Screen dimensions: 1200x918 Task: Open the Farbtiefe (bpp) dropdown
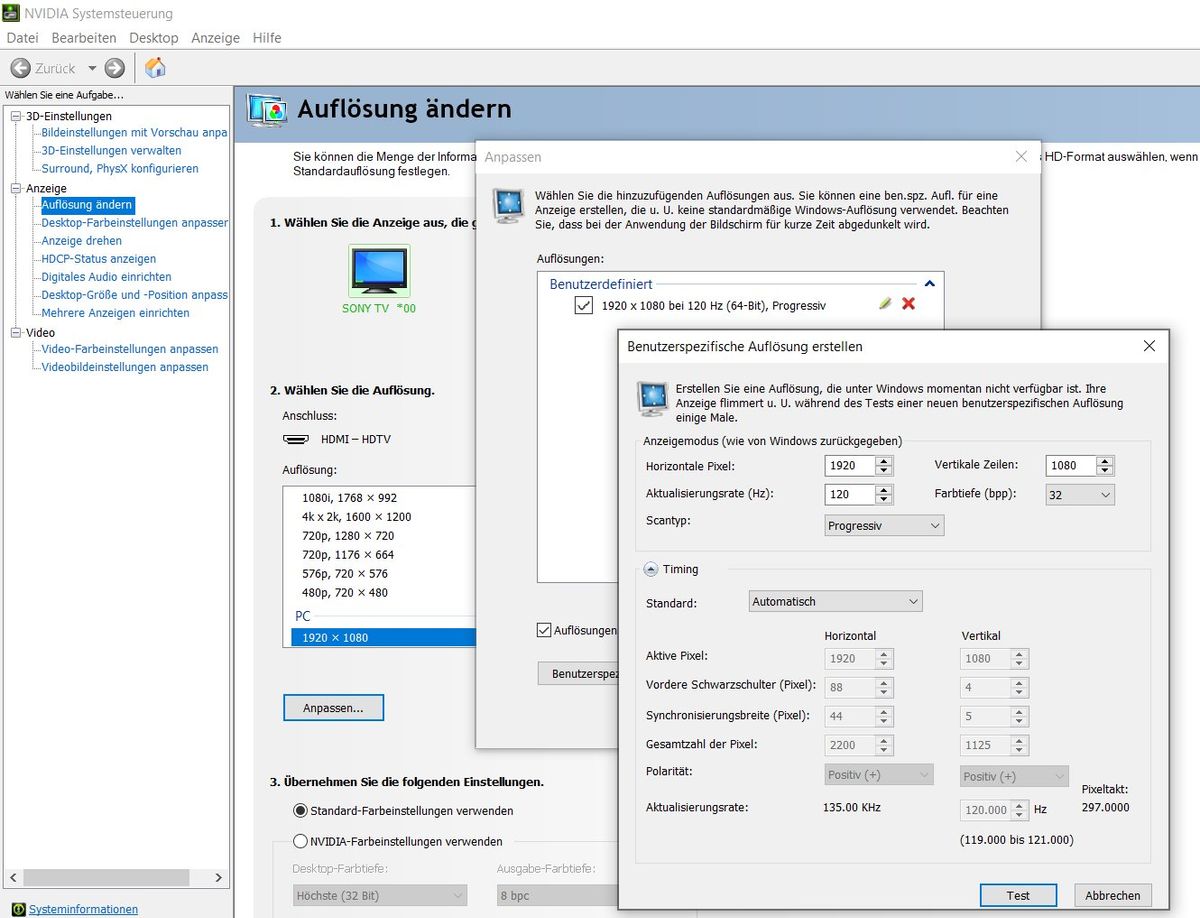[1079, 494]
